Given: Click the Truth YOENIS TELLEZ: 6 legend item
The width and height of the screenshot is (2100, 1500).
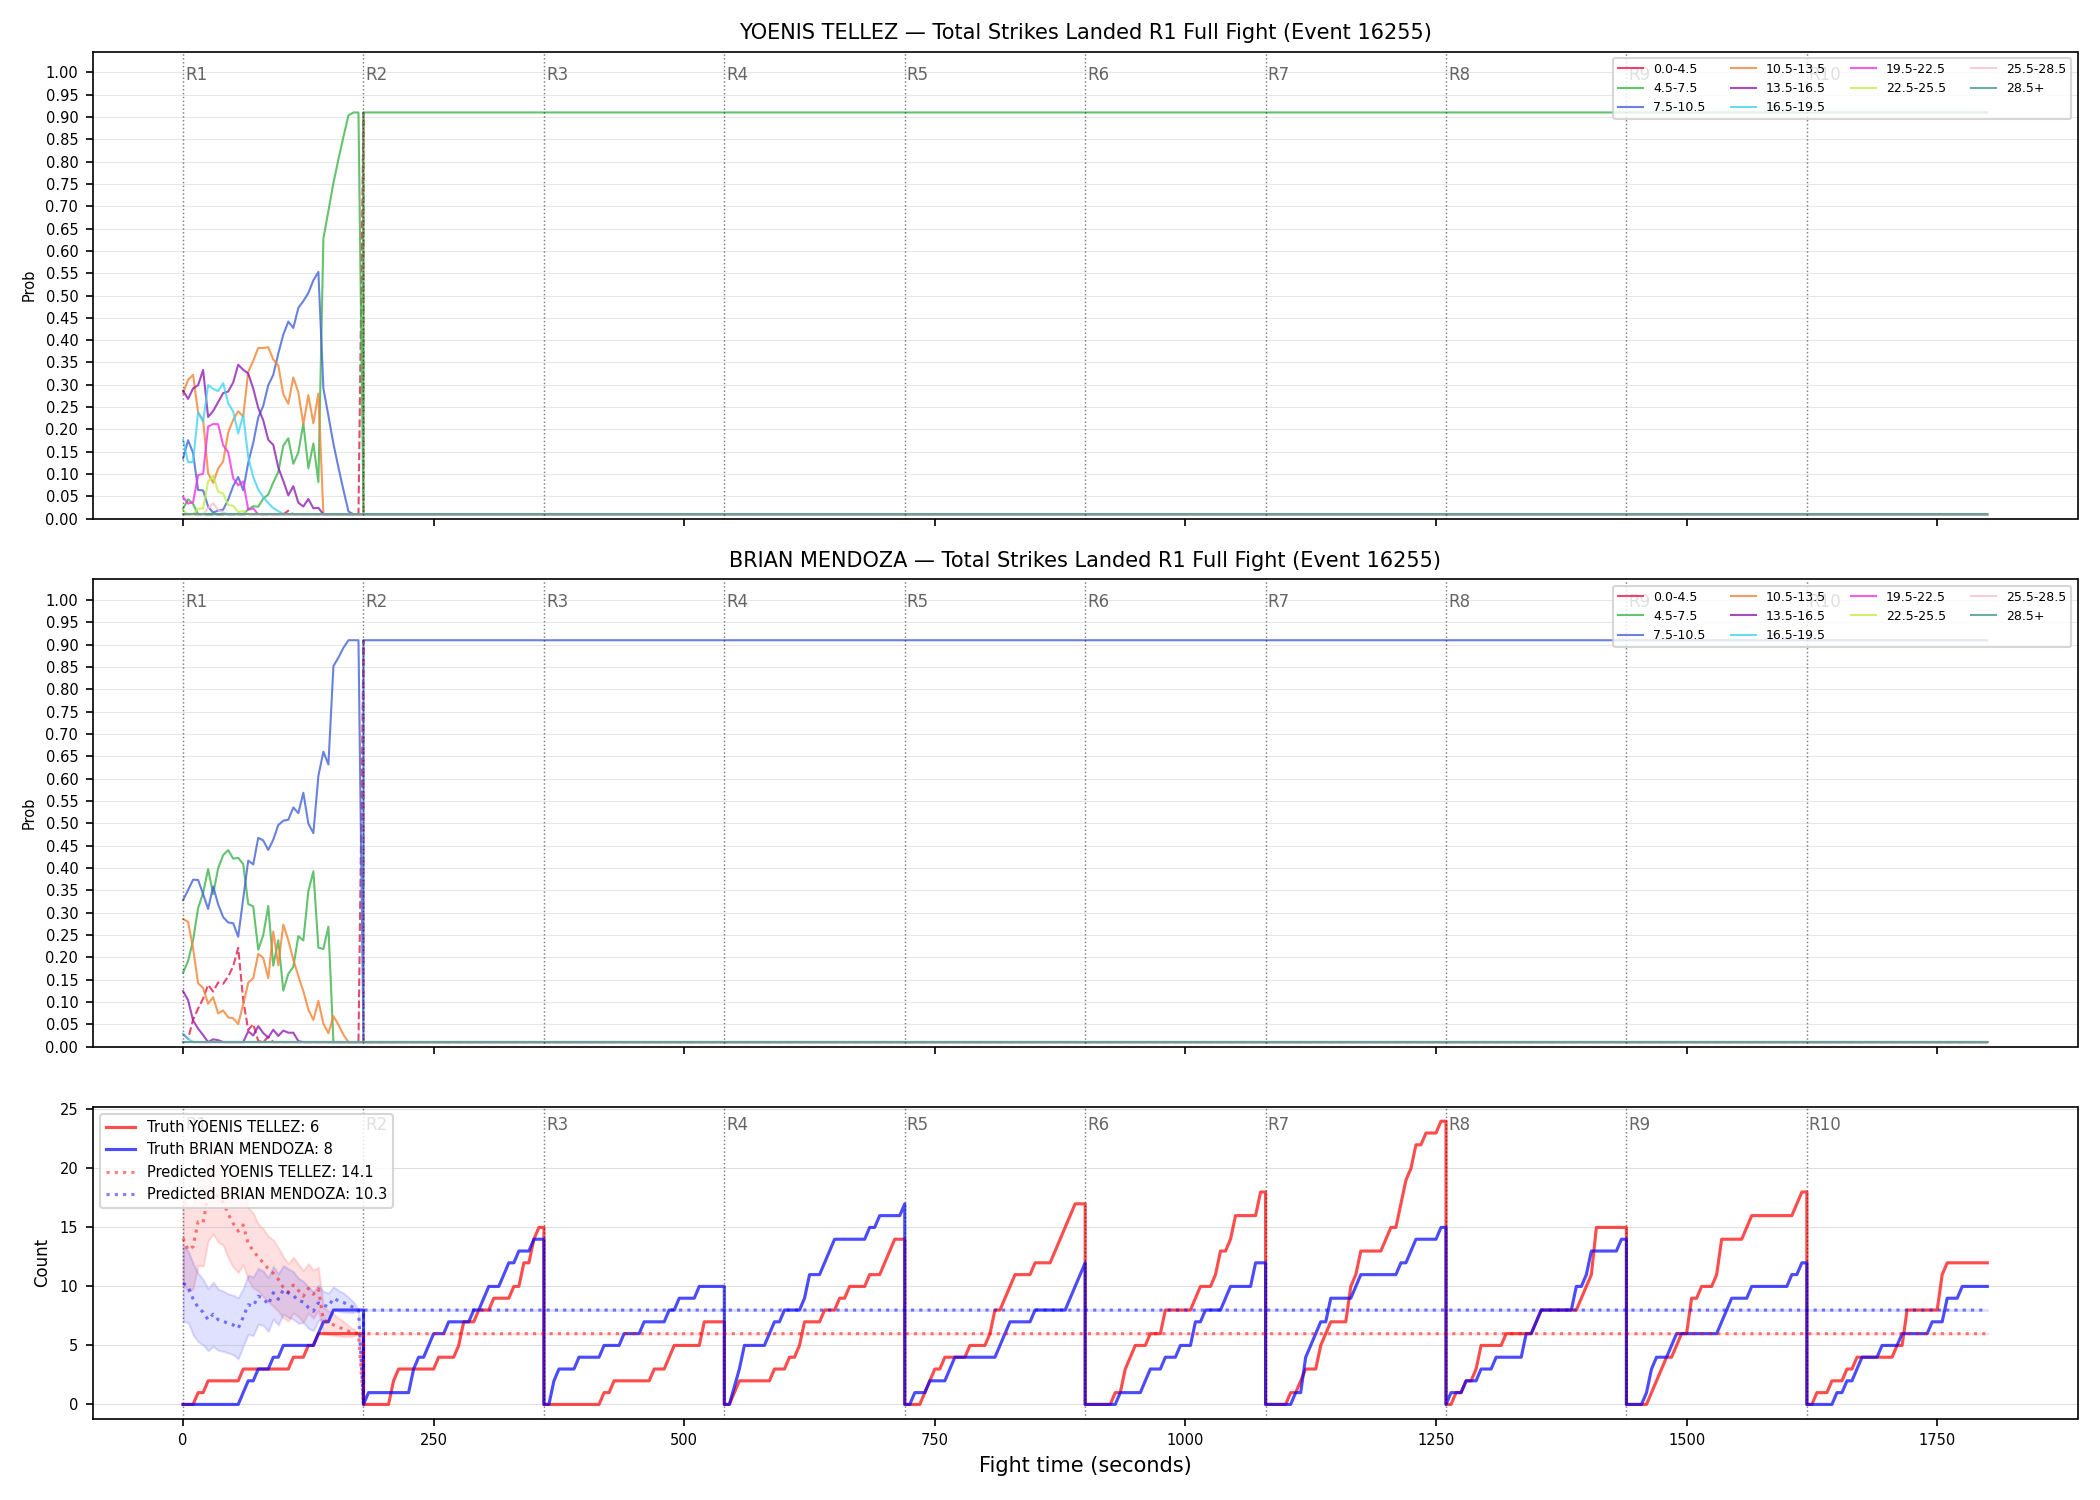Looking at the screenshot, I should coord(212,1127).
